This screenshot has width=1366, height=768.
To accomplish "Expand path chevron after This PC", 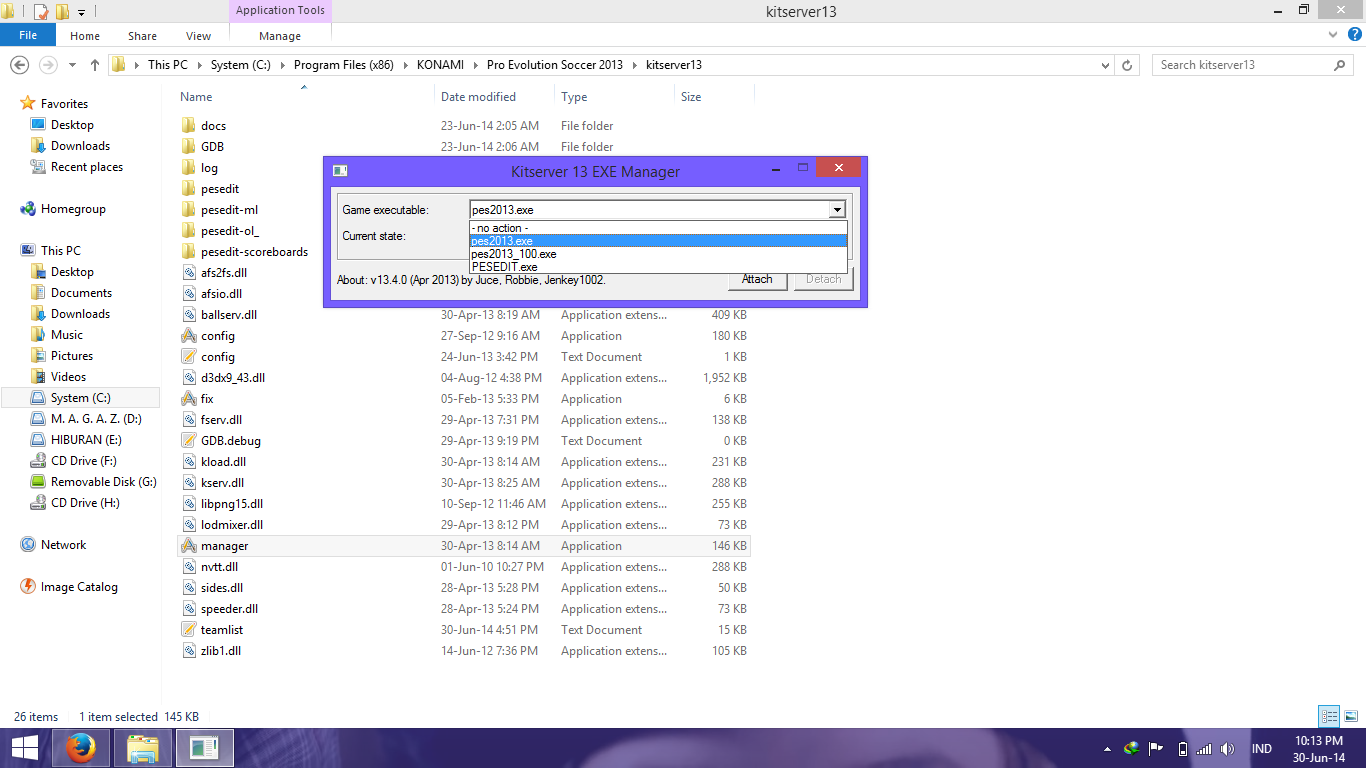I will point(199,65).
